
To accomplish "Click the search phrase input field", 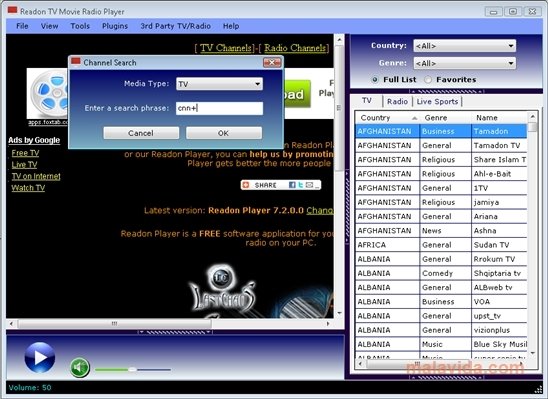I will [x=219, y=108].
